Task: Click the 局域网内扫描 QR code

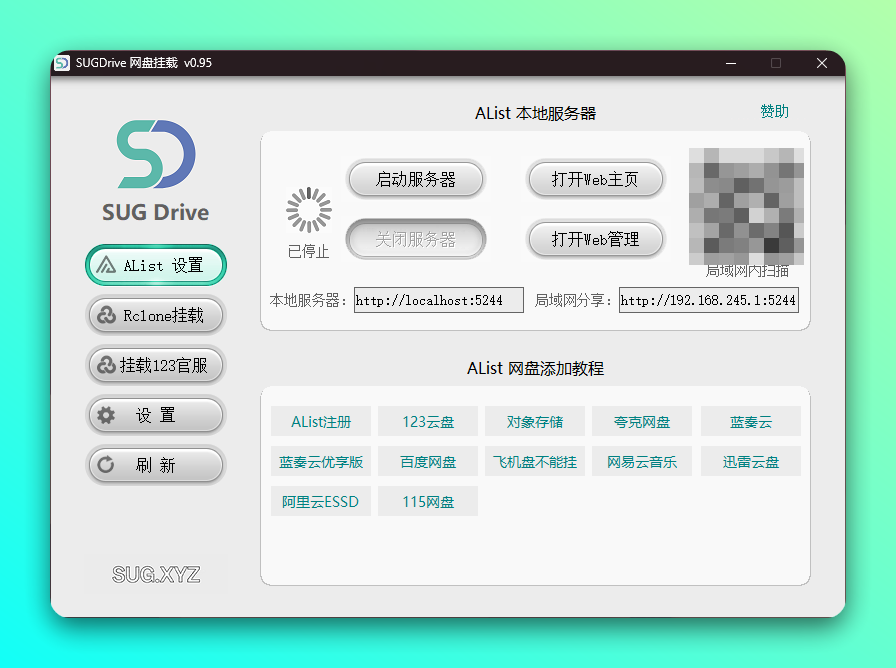Action: (746, 205)
